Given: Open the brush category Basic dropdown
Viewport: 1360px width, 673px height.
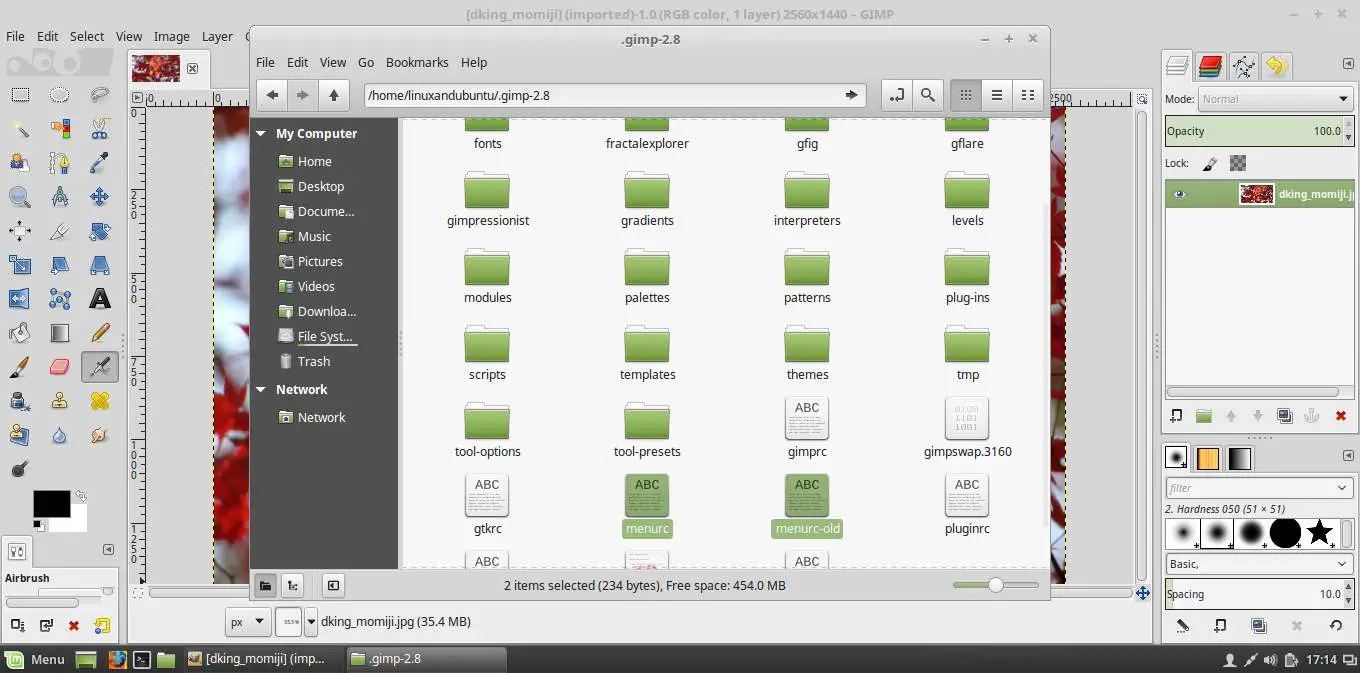Looking at the screenshot, I should [x=1258, y=563].
